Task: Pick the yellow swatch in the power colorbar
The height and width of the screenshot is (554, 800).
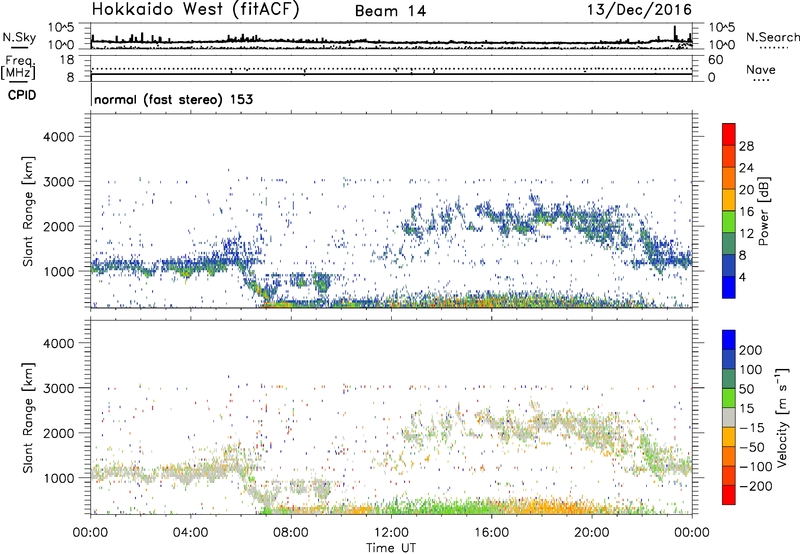Action: click(x=729, y=199)
